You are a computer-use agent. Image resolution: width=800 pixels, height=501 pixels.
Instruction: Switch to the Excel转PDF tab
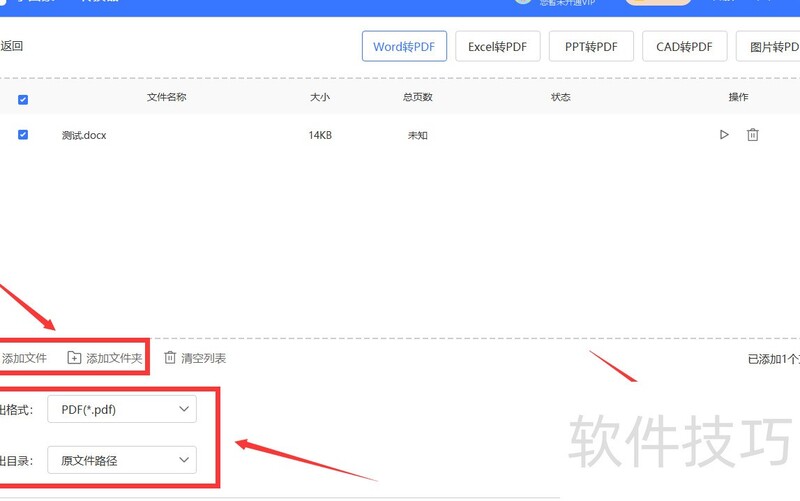pyautogui.click(x=498, y=47)
